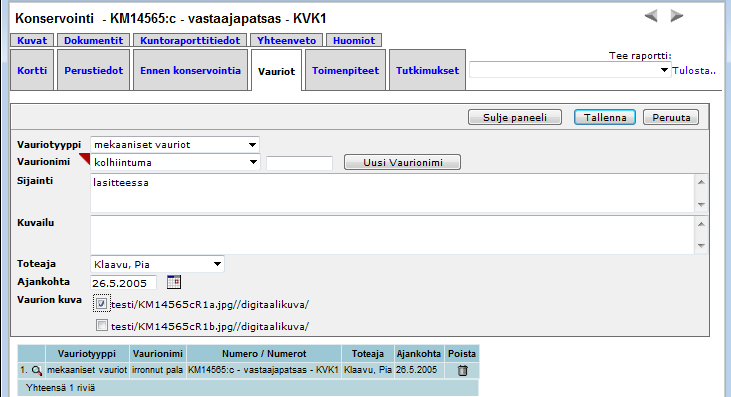Click Kuvailu scrollbar down arrow

(x=701, y=246)
